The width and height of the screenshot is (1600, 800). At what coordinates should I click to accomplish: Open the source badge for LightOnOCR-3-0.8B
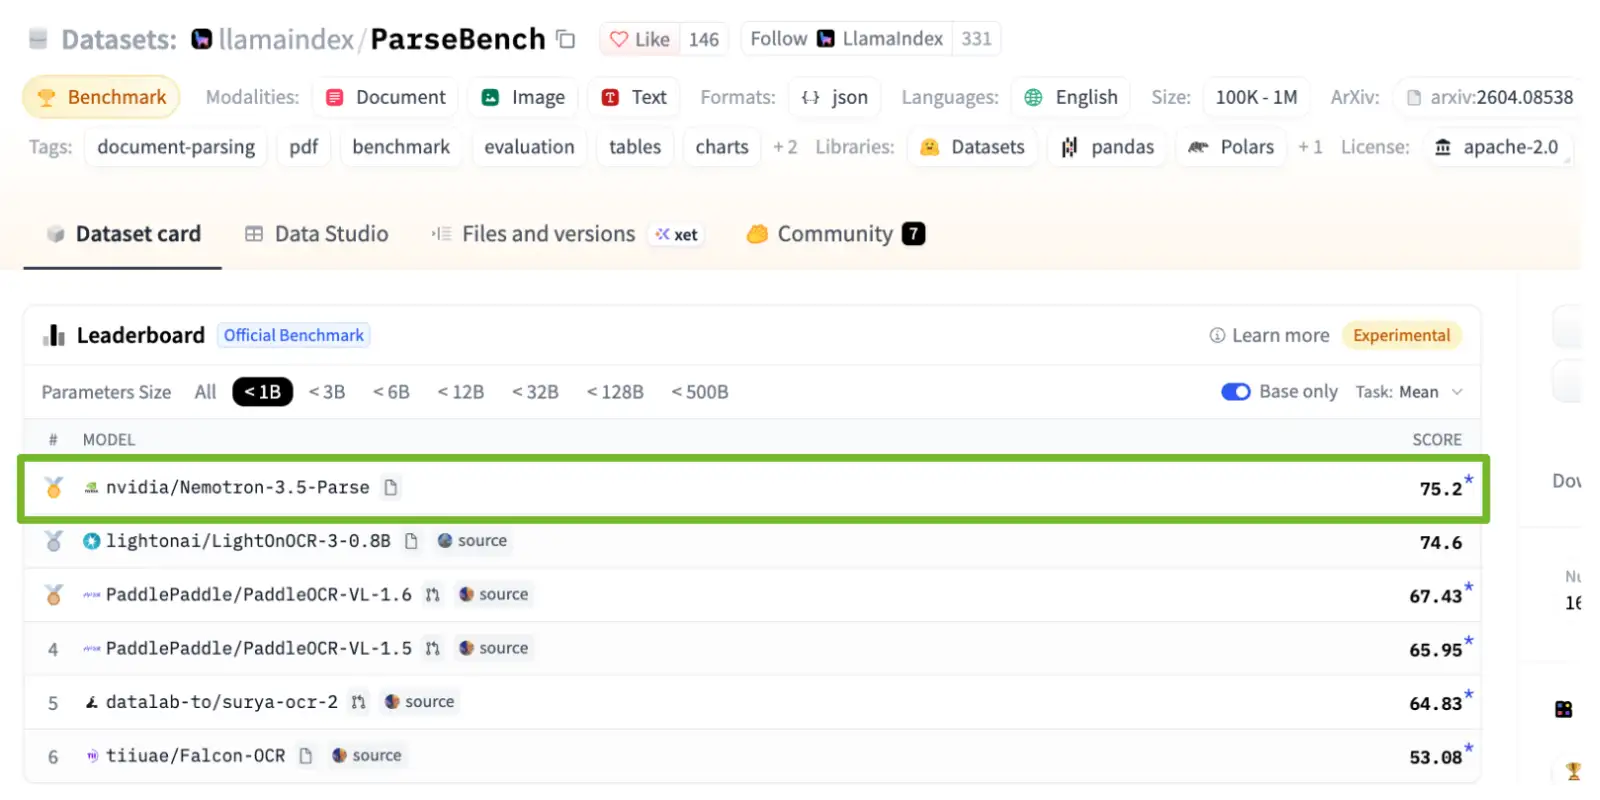point(472,541)
